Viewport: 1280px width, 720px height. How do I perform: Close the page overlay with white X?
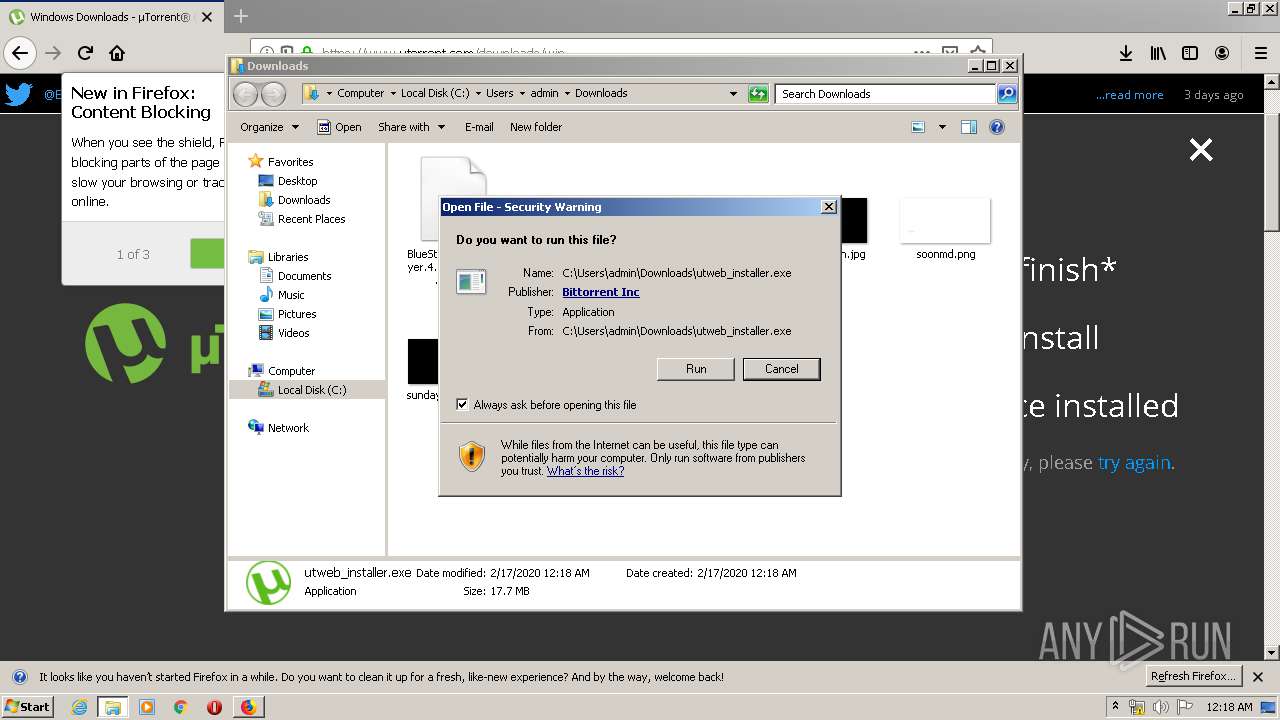coord(1201,150)
